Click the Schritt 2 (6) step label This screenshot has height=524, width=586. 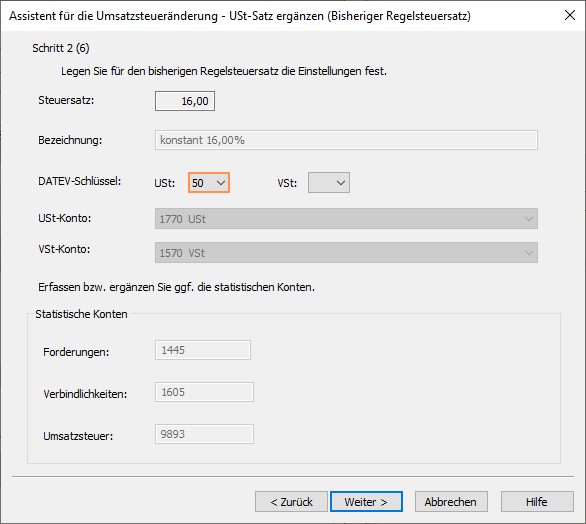coord(61,48)
